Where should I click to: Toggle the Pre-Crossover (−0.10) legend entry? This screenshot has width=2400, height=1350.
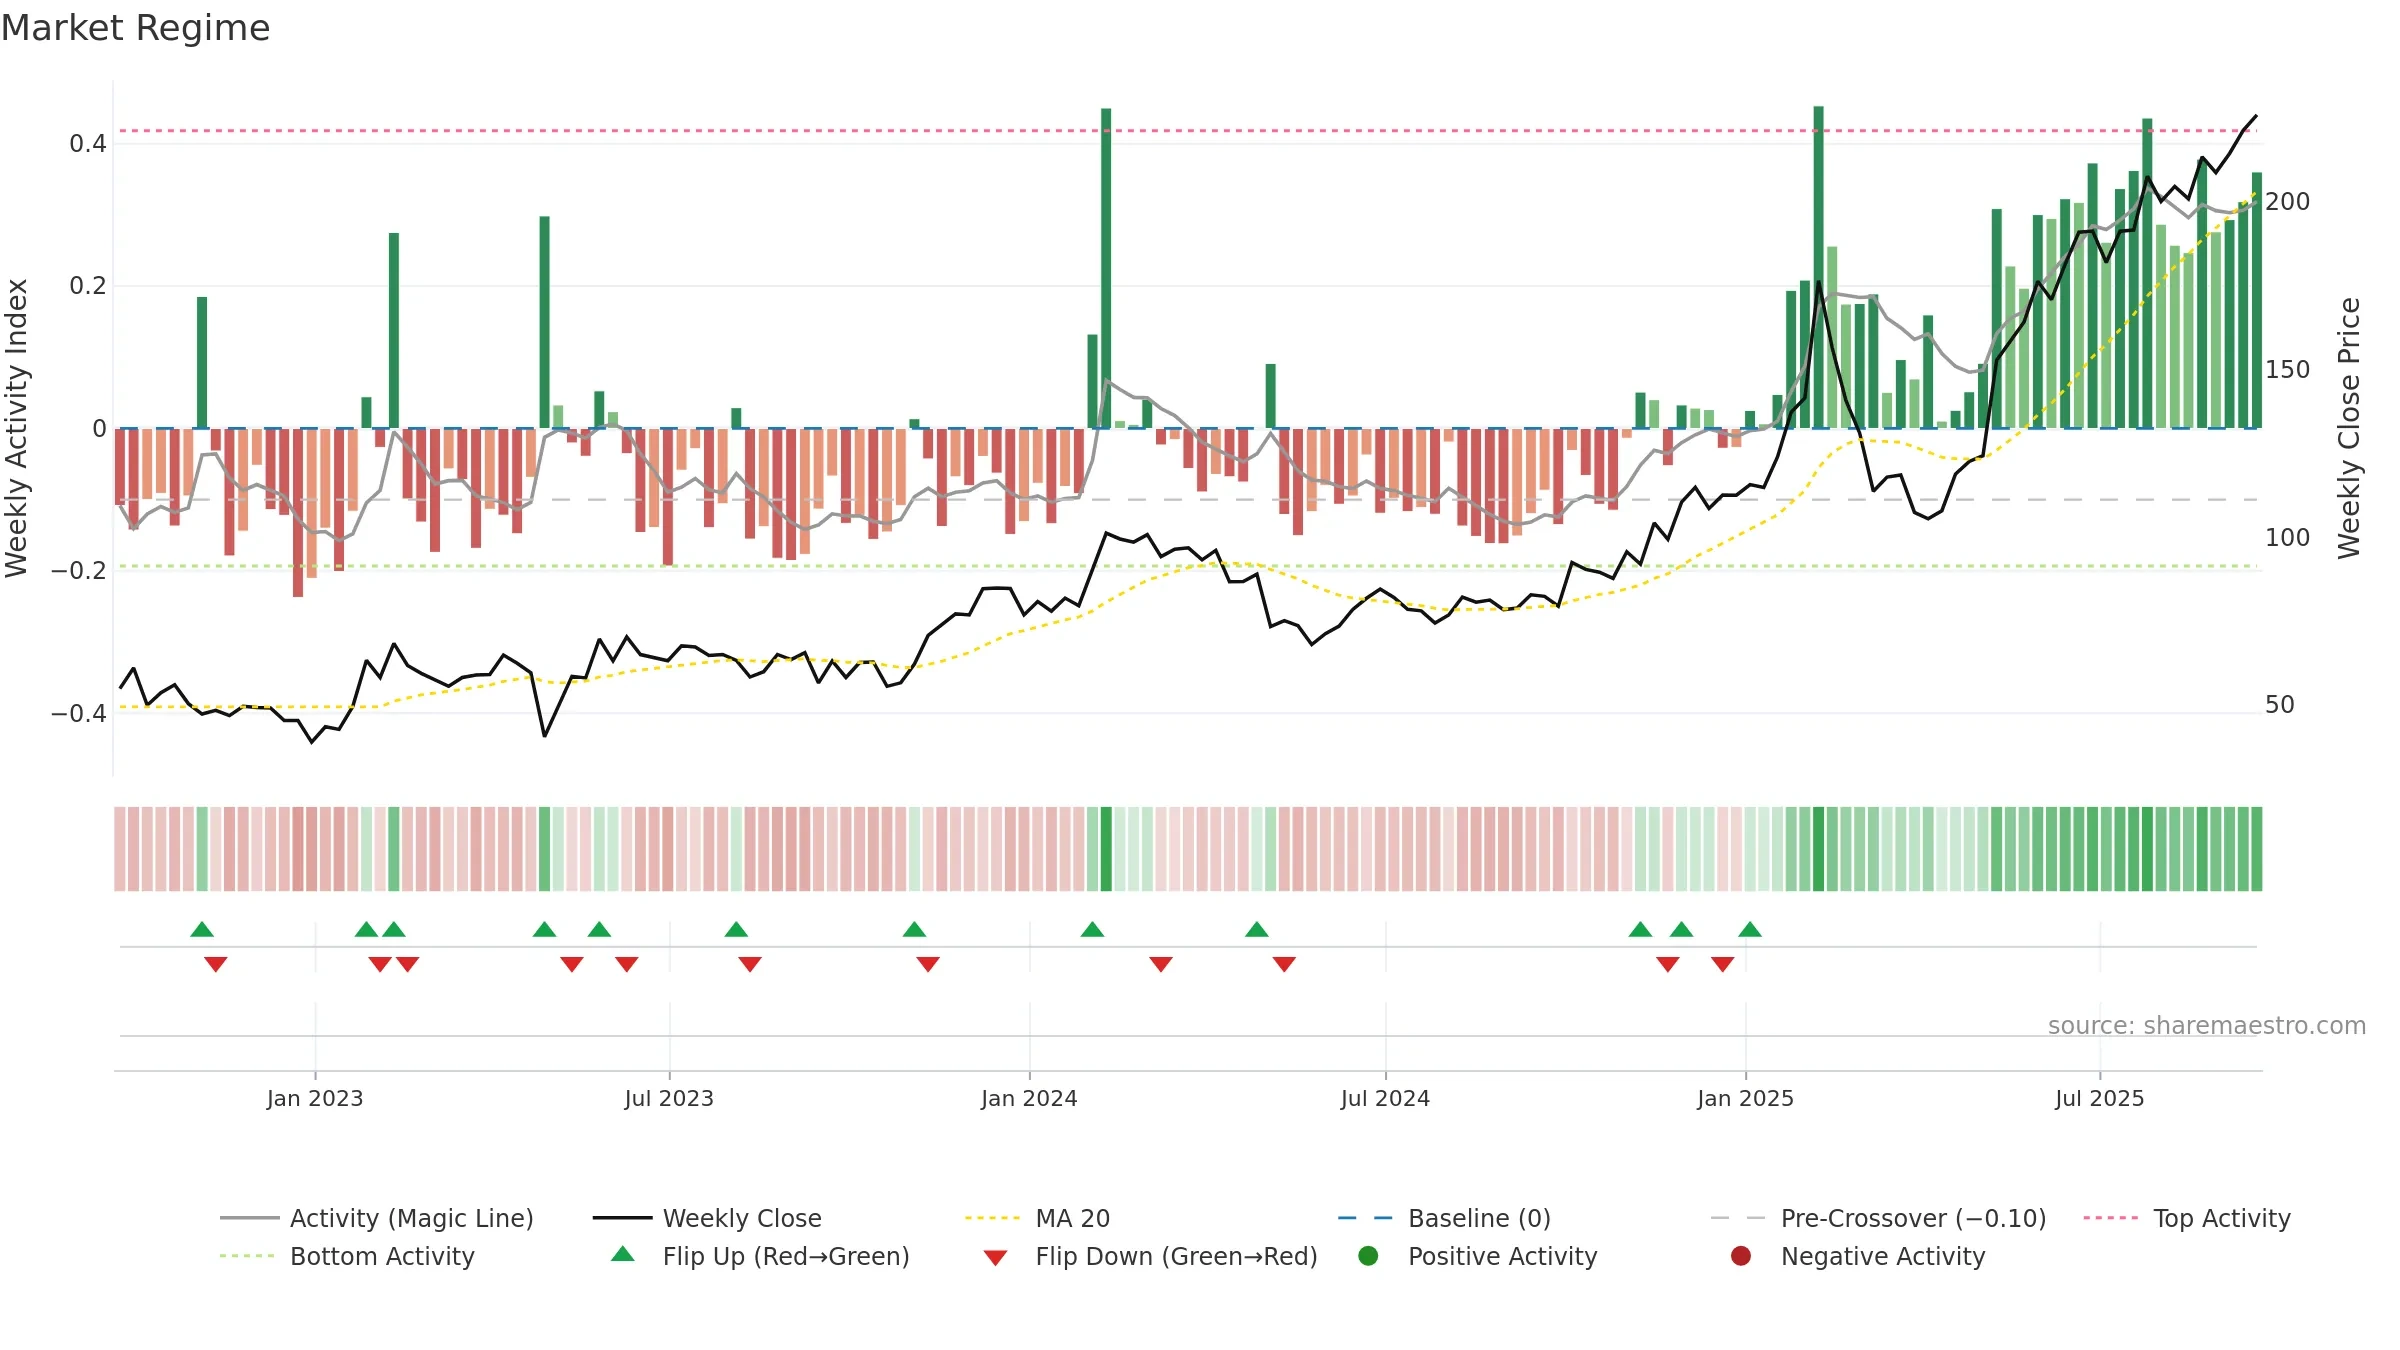1878,1218
